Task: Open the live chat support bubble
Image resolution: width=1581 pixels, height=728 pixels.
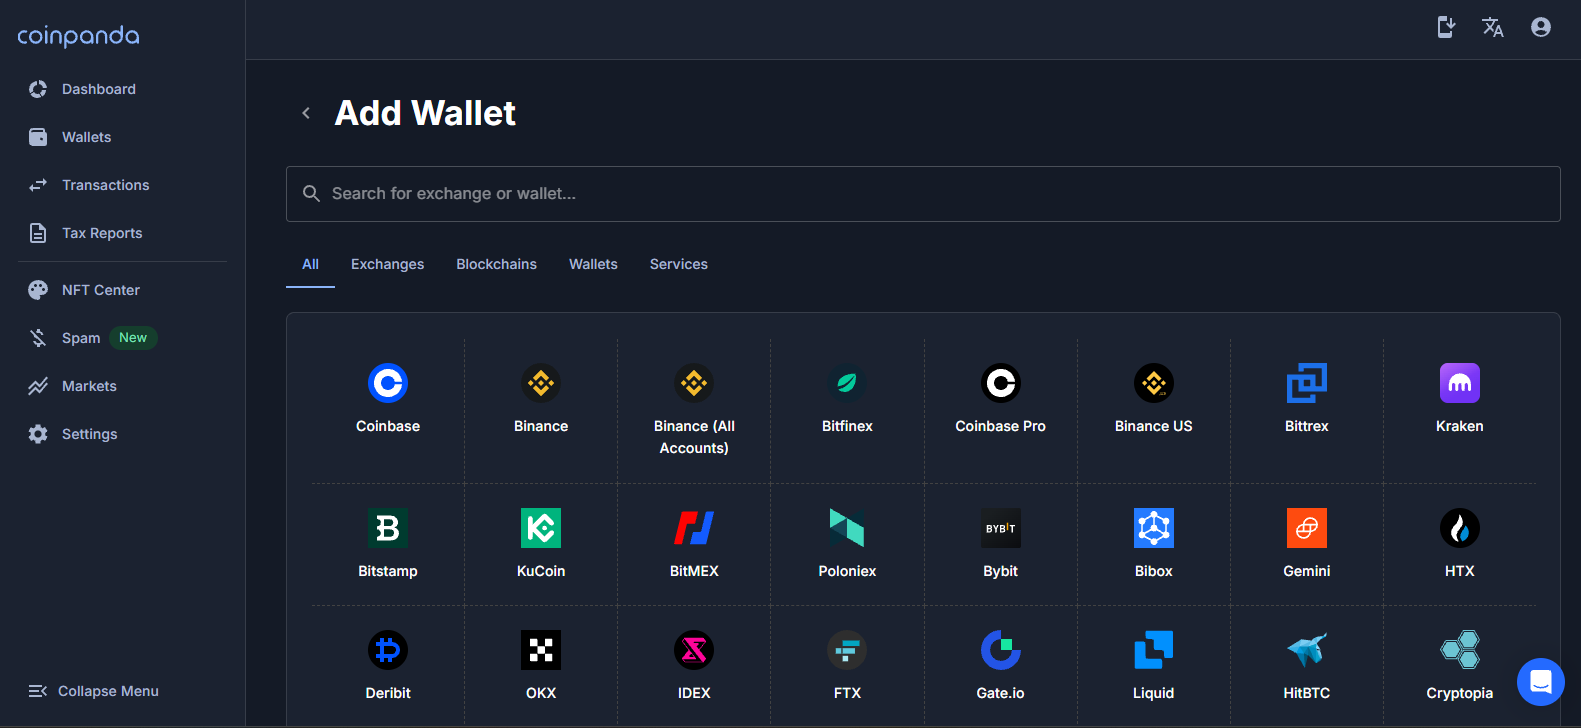Action: 1541,682
